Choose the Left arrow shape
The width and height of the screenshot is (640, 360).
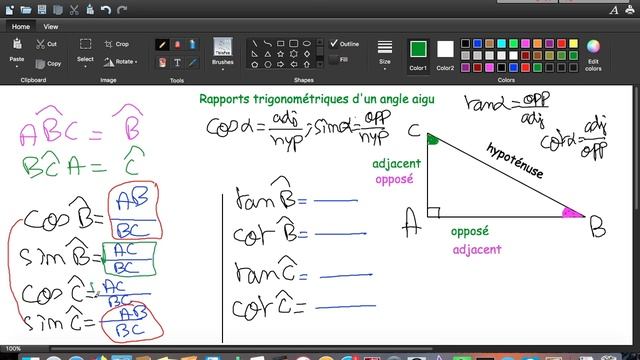293,64
